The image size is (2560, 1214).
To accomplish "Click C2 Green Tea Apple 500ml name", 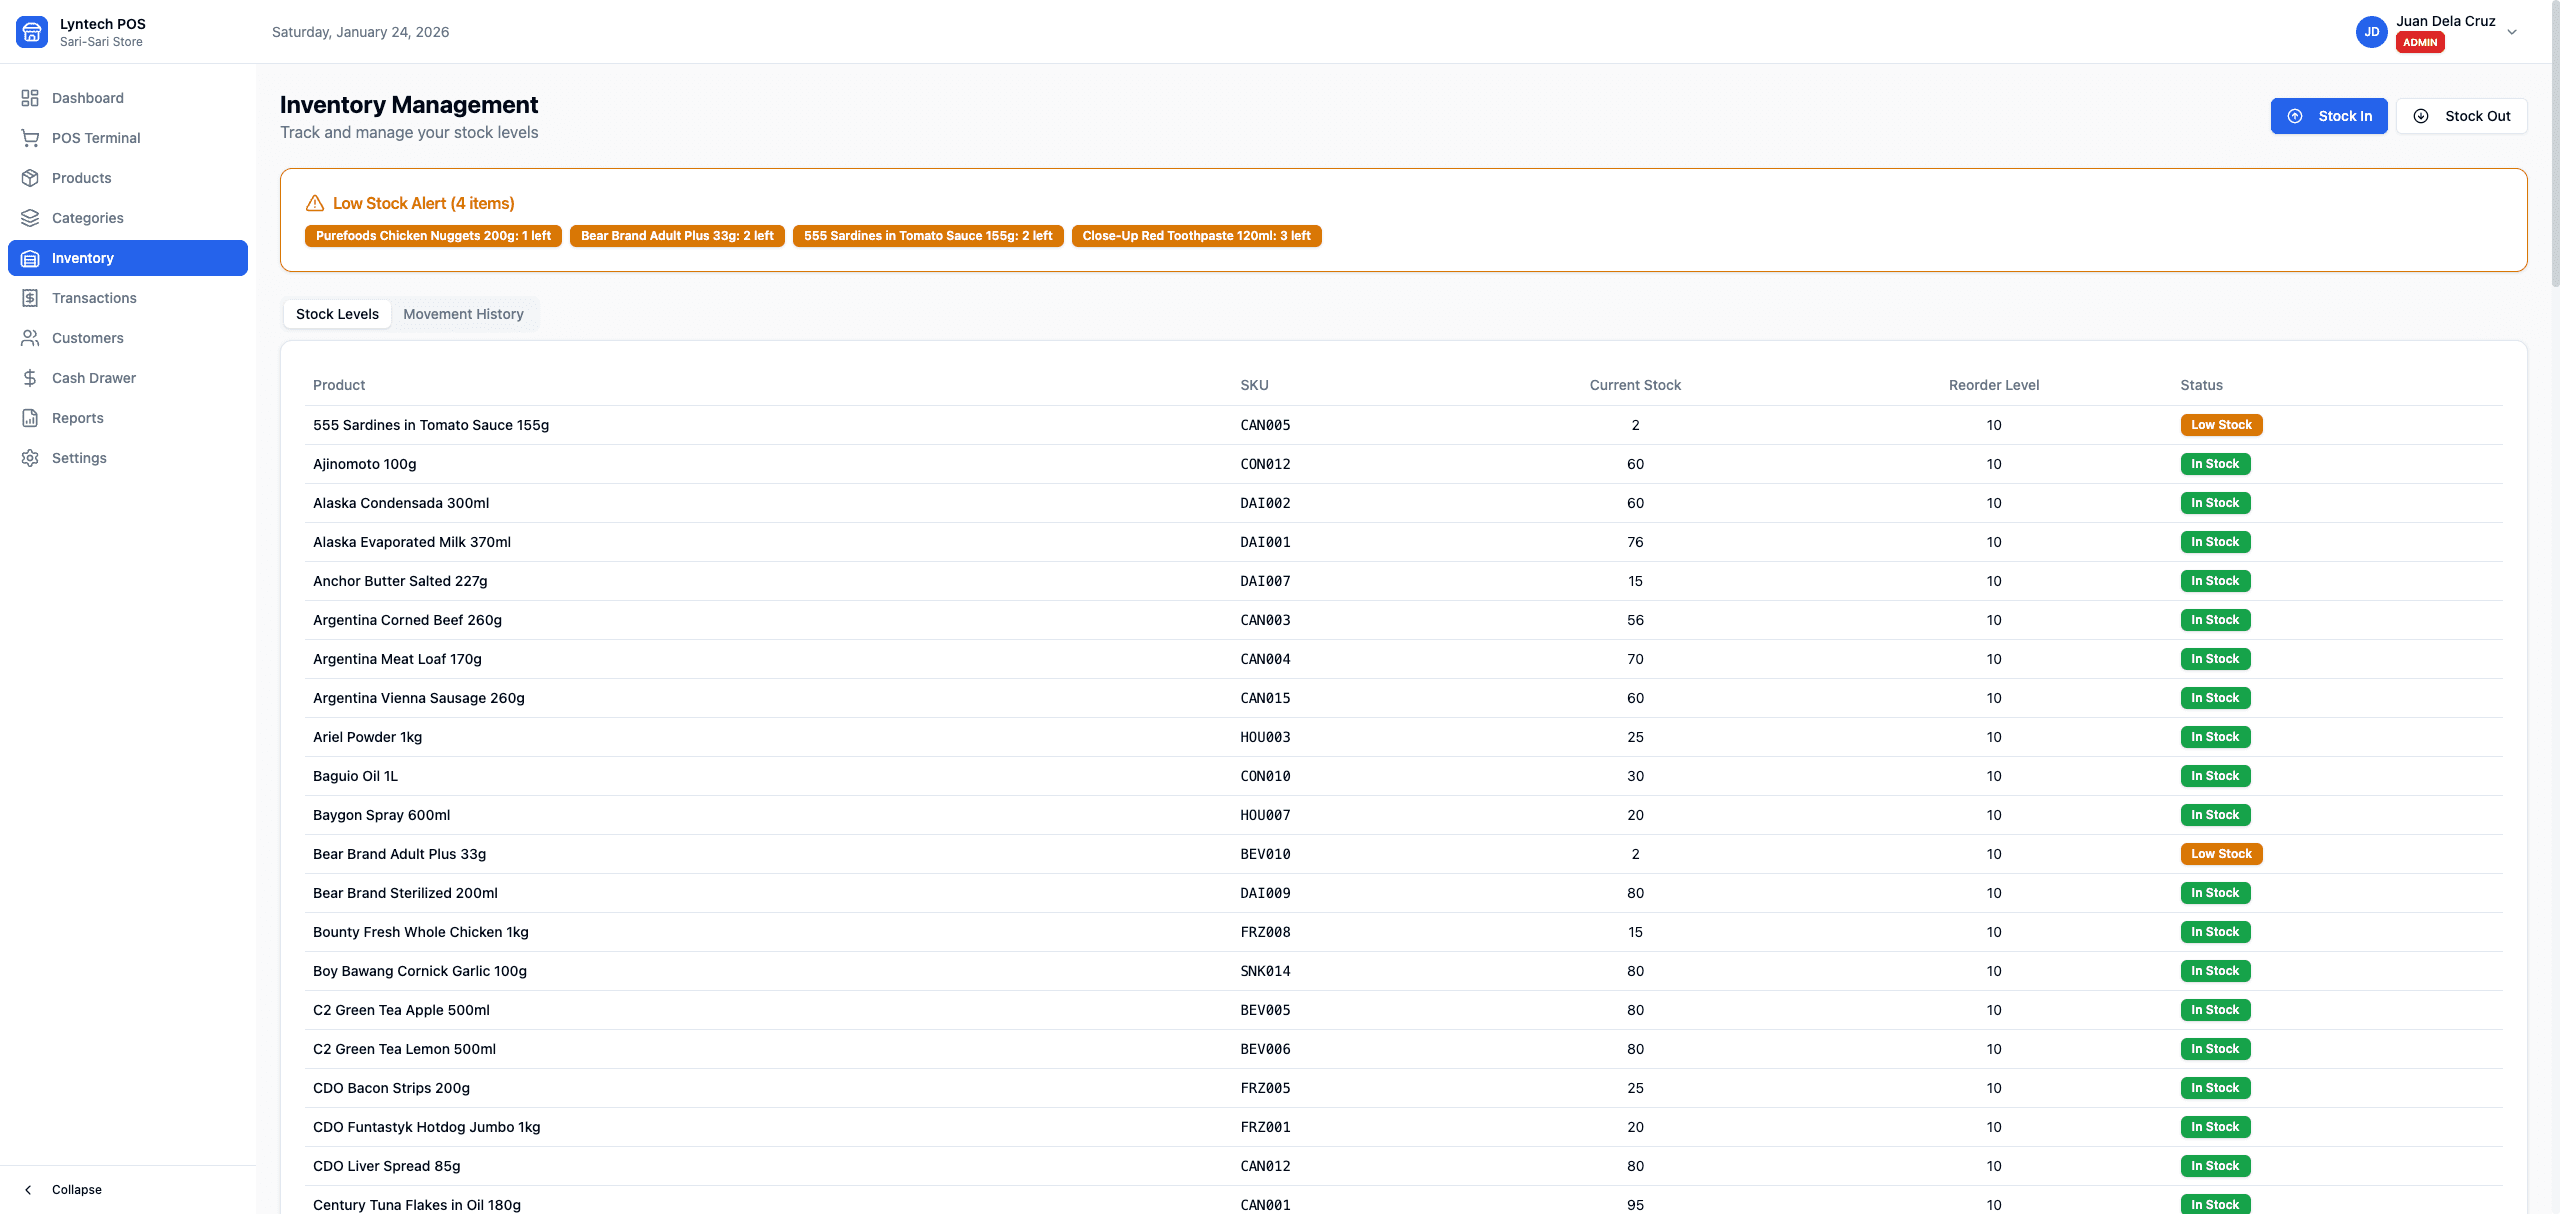I will tap(401, 1010).
